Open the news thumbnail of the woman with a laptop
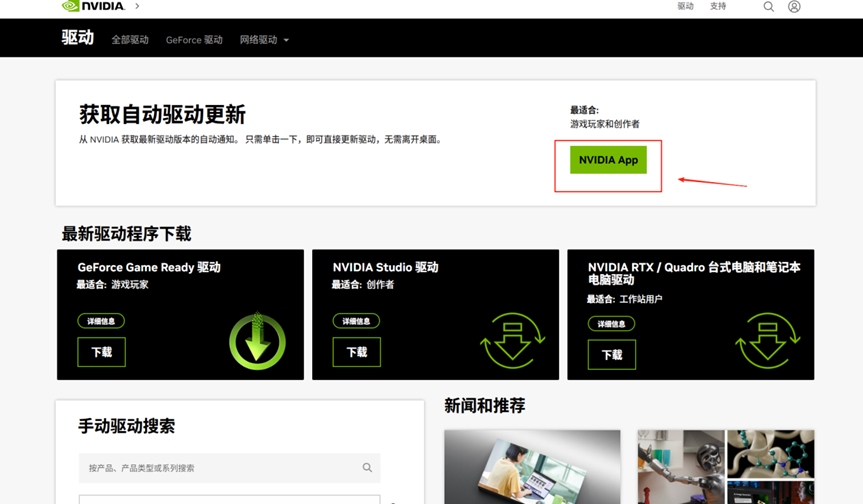 (532, 467)
